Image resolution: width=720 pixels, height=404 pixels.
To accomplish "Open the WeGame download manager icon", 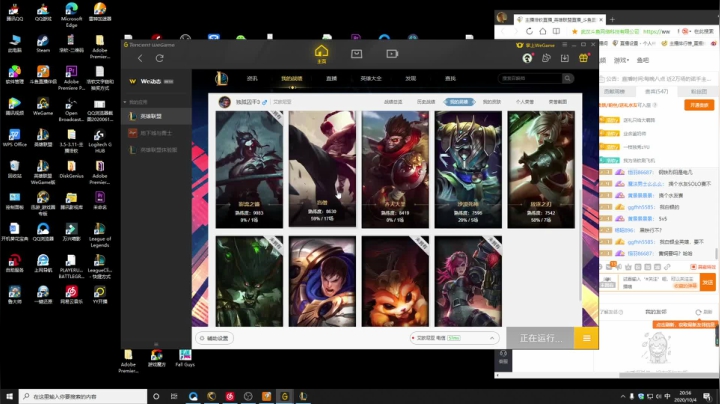I will 564,58.
